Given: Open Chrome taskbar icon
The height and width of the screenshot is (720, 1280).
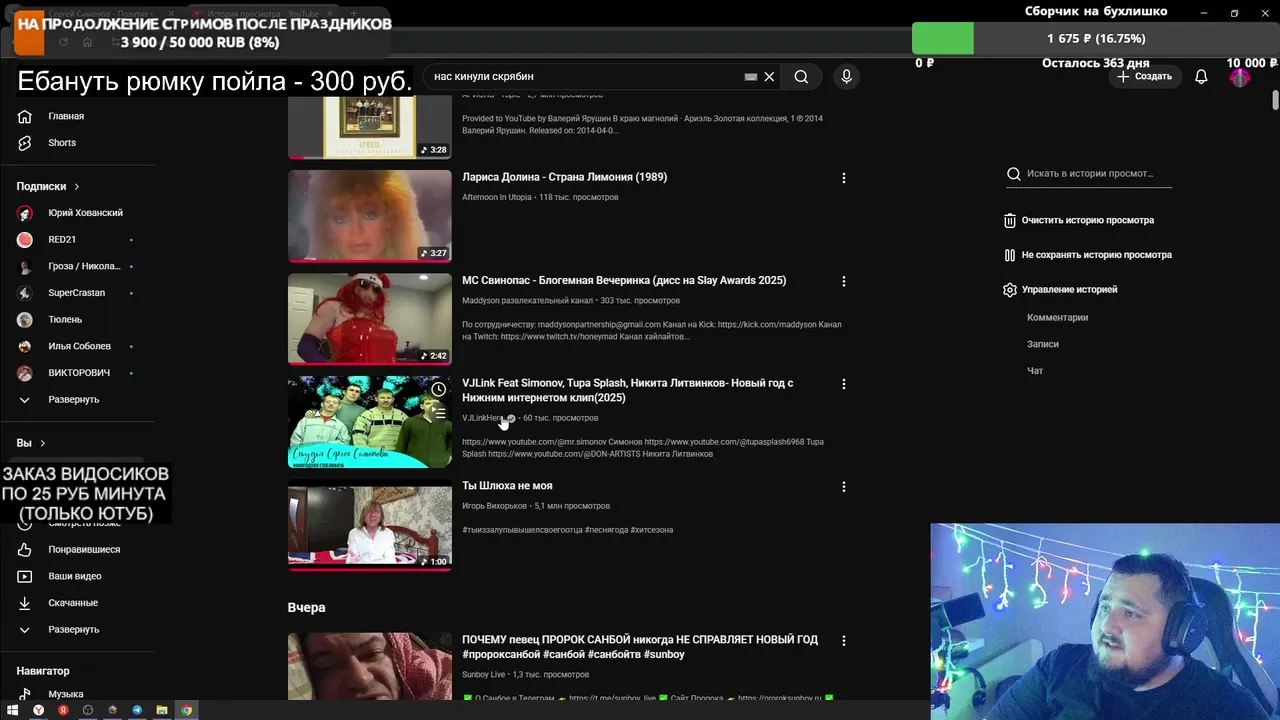Looking at the screenshot, I should [x=186, y=711].
